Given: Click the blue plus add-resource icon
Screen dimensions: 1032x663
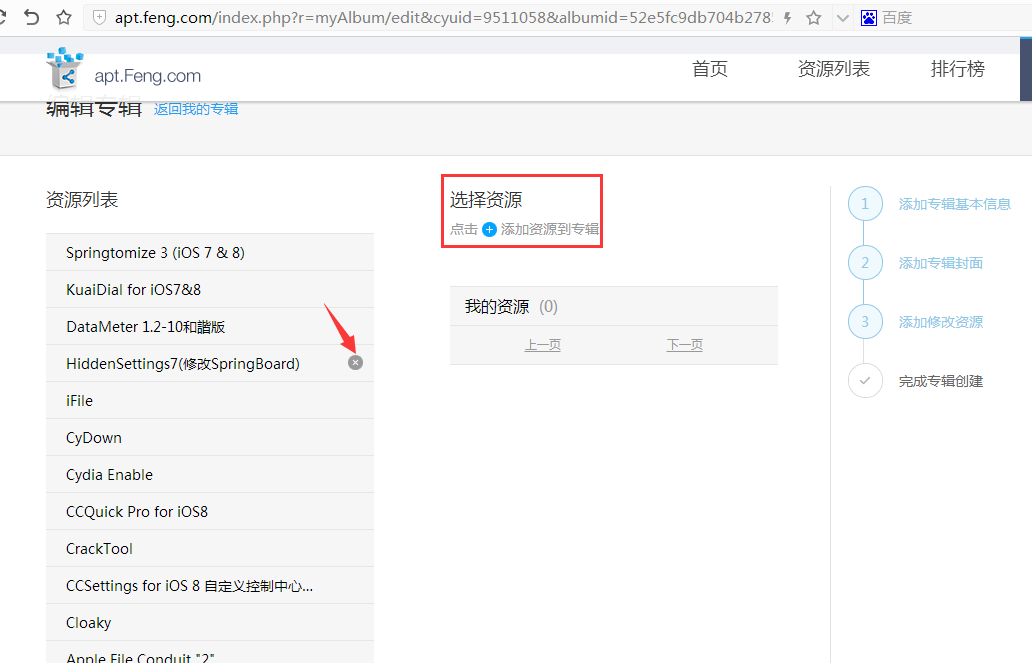Looking at the screenshot, I should click(x=489, y=229).
